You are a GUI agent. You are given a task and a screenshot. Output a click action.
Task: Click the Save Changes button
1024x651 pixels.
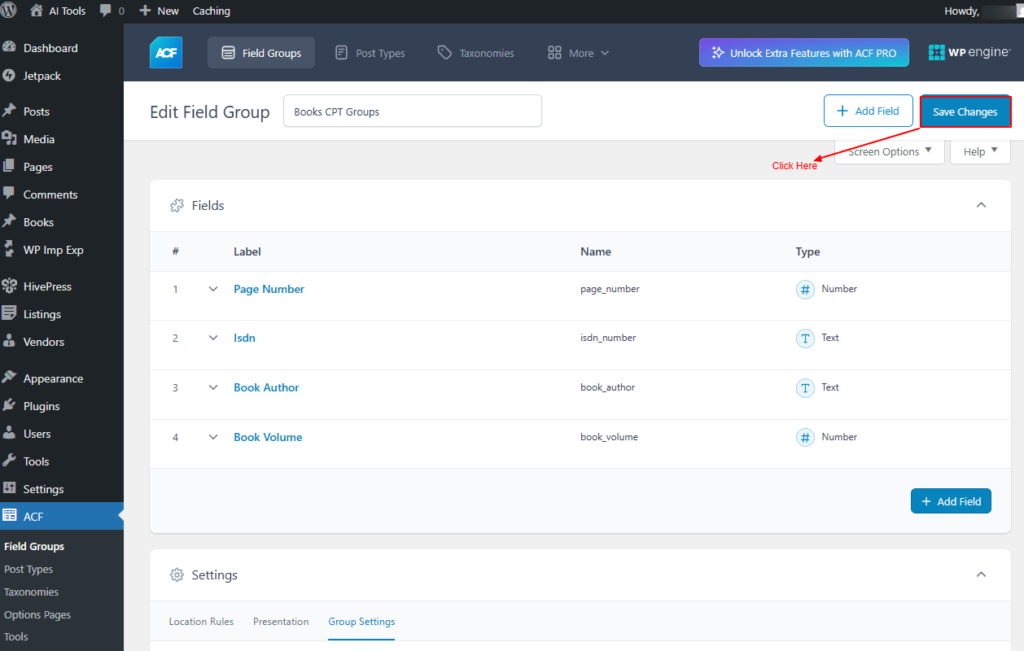965,112
